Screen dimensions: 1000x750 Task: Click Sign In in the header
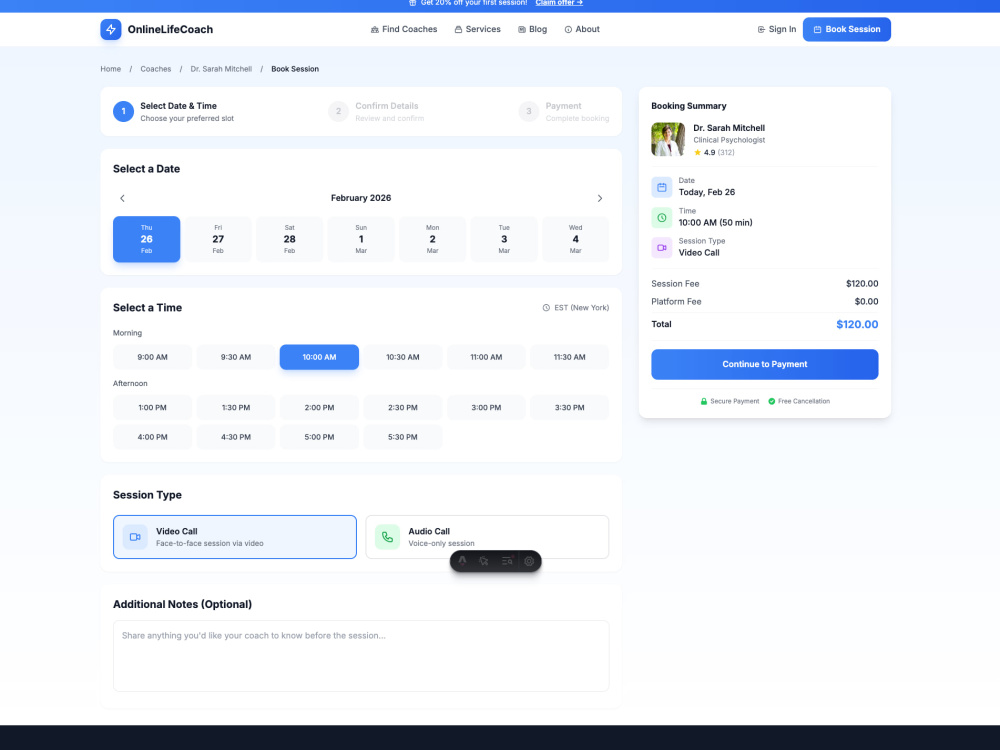tap(777, 29)
